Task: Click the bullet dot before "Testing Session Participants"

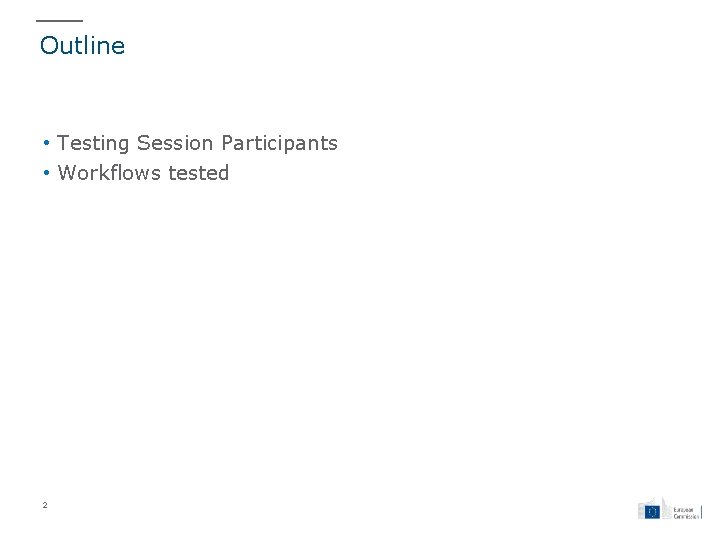Action: tap(47, 144)
